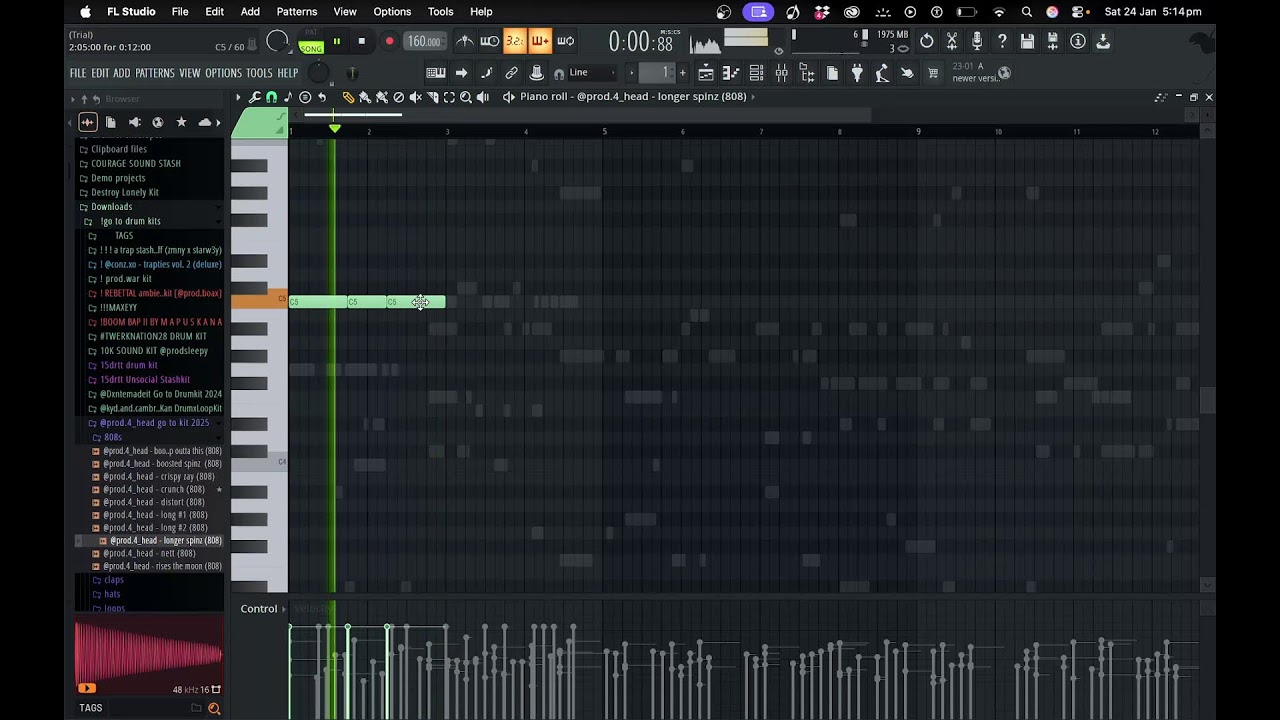Select @prod.4_head - crispy ray (808) sample
Viewport: 1280px width, 720px height.
158,477
